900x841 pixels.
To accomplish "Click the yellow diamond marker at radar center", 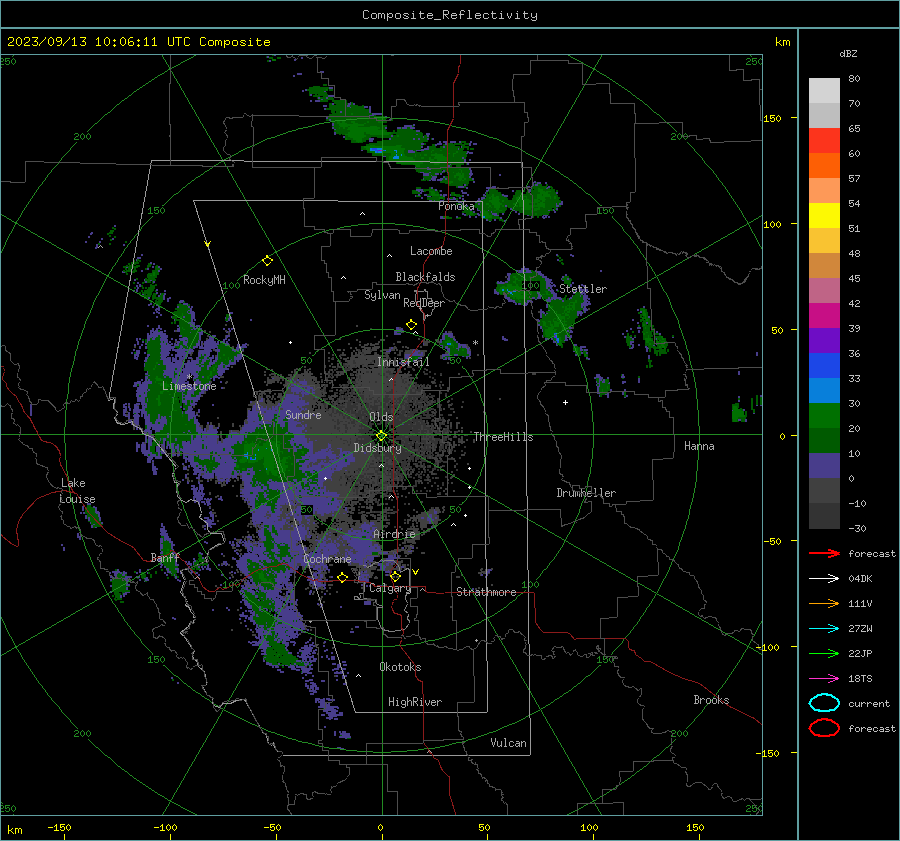I will pyautogui.click(x=381, y=436).
